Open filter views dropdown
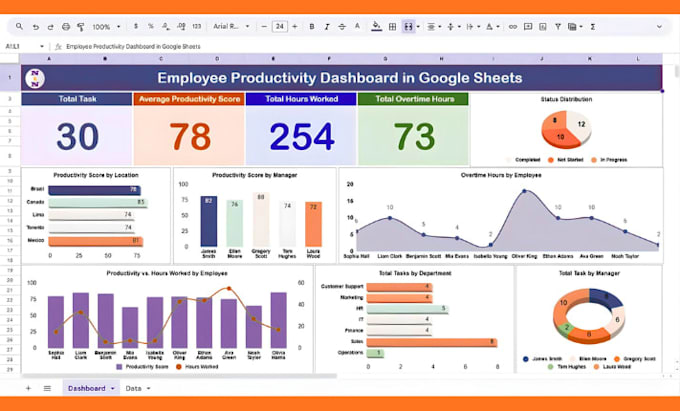 575,26
